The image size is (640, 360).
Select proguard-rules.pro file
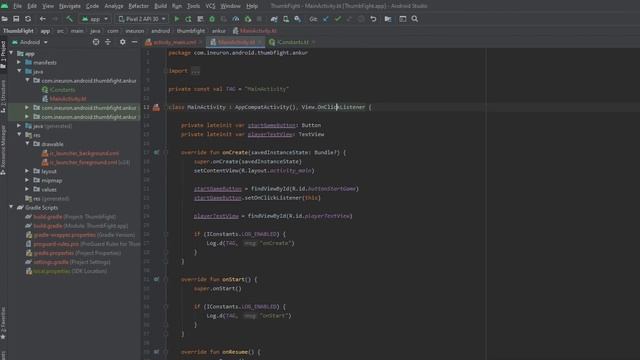[x=56, y=244]
